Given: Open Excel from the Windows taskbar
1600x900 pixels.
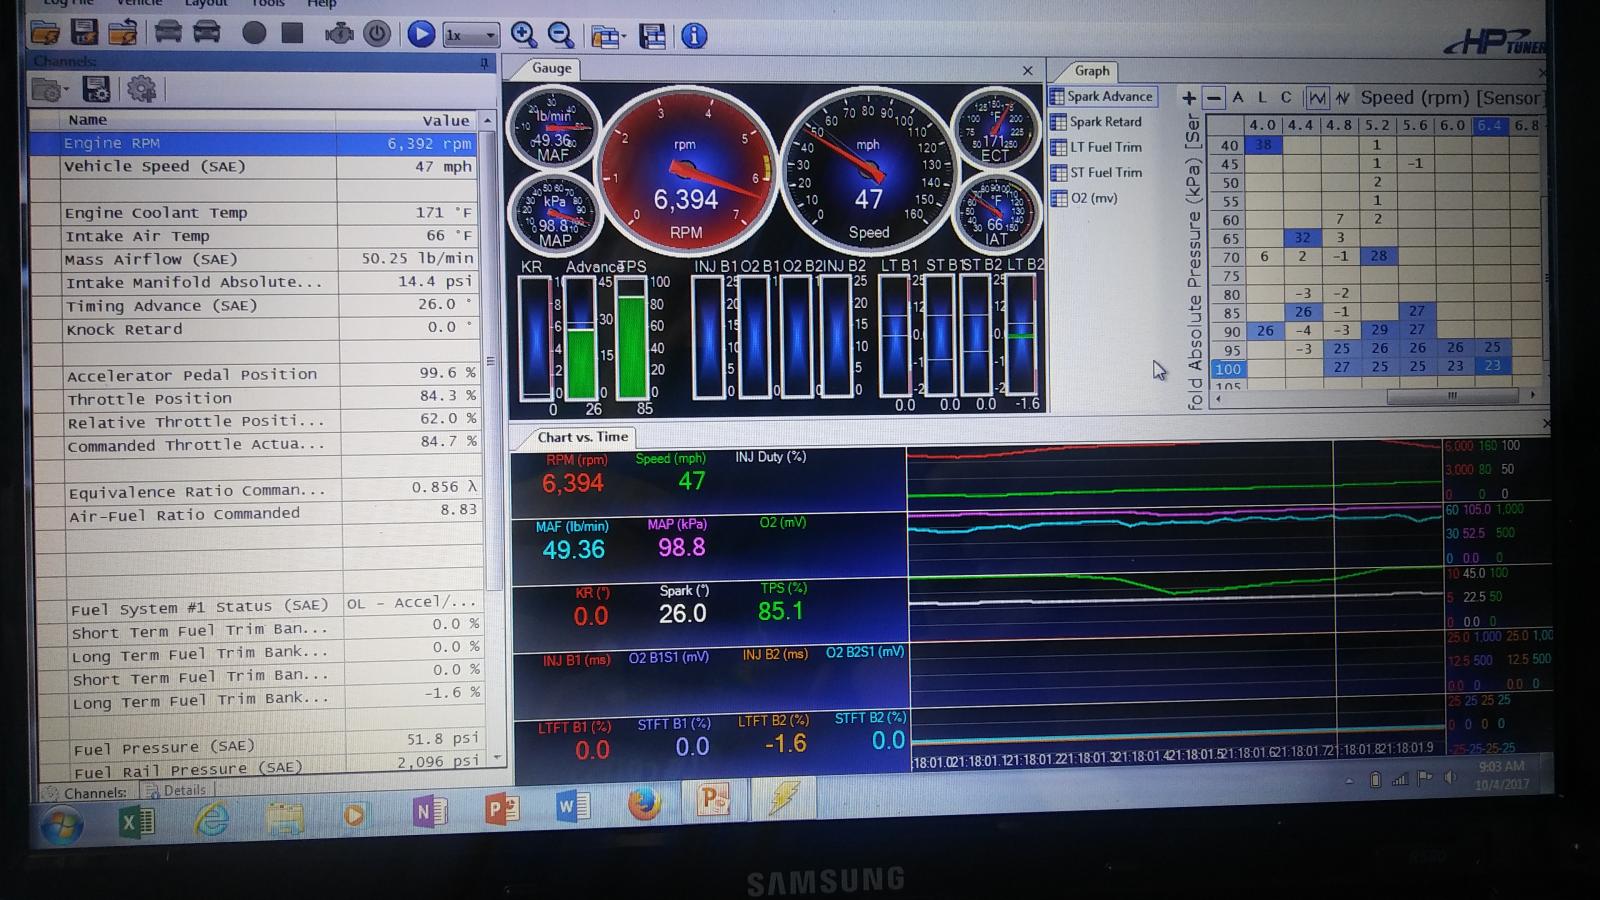Looking at the screenshot, I should pos(136,823).
